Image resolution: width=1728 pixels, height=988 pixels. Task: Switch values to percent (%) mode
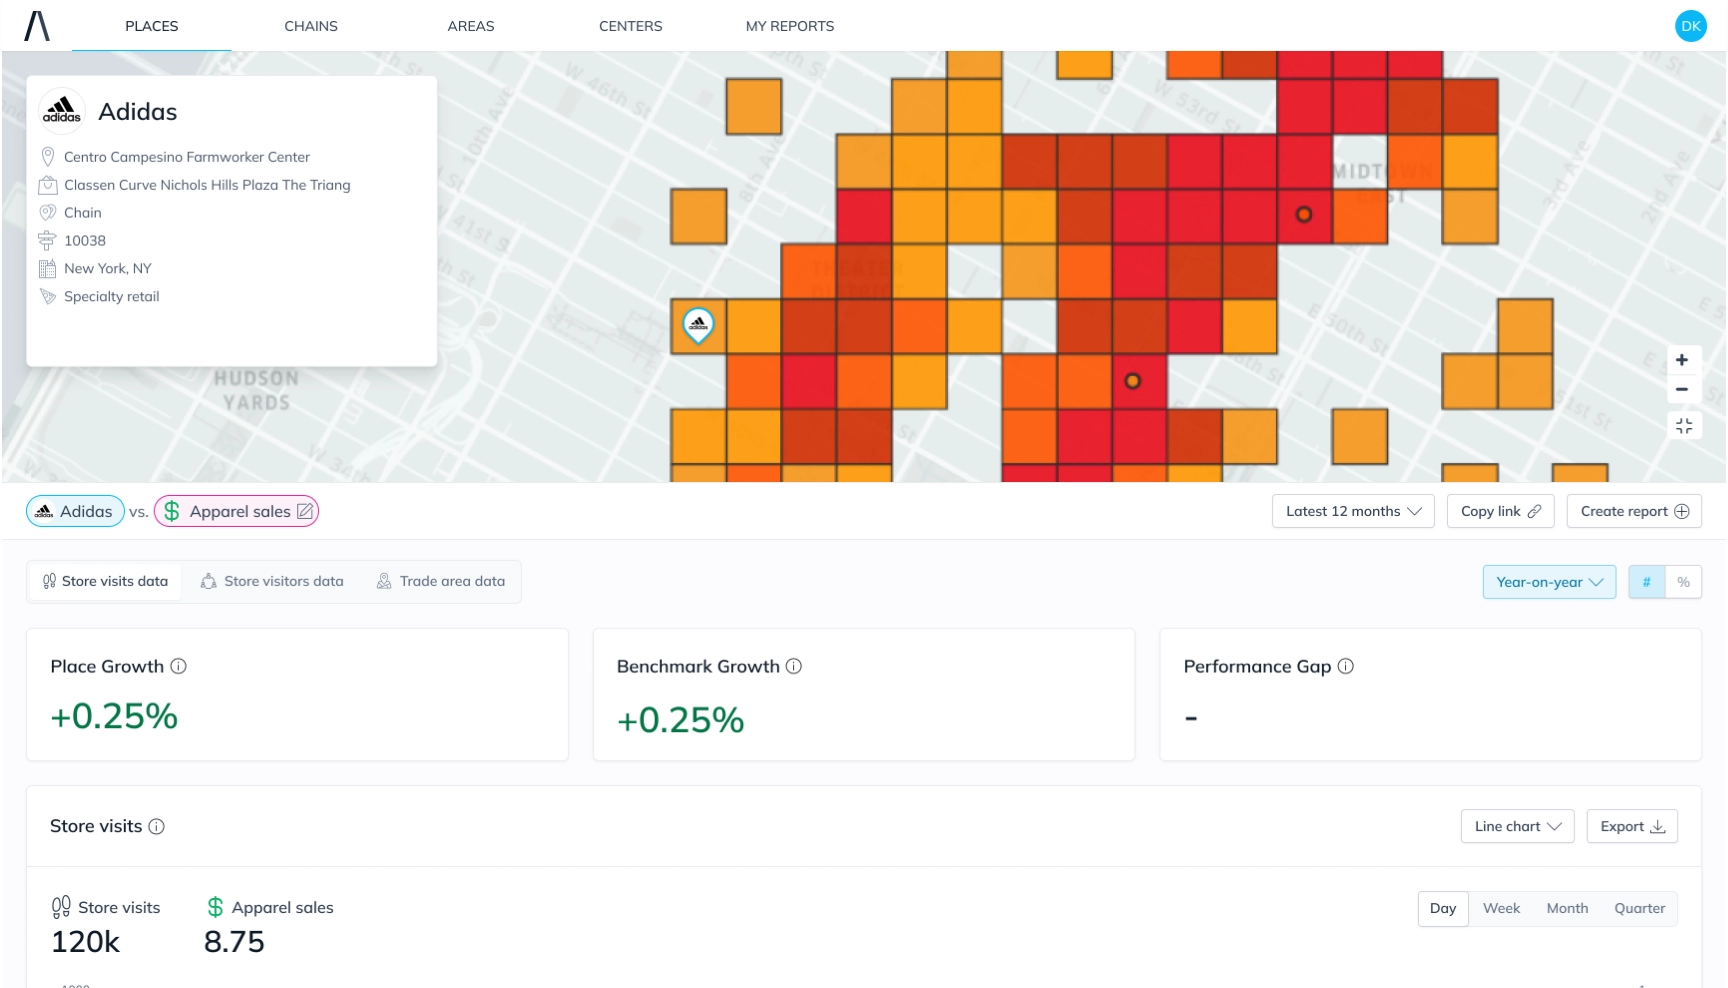pyautogui.click(x=1684, y=582)
